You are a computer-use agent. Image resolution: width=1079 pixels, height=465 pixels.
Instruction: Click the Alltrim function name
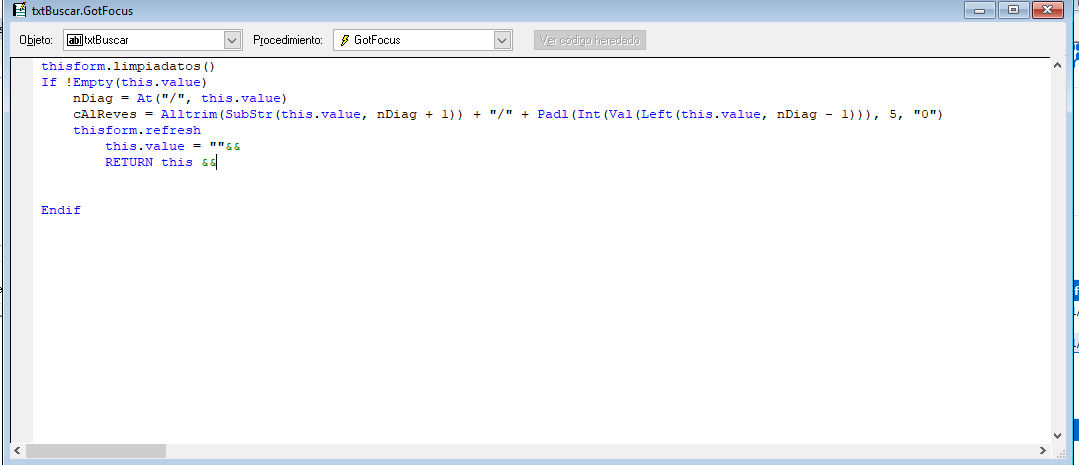(x=189, y=114)
